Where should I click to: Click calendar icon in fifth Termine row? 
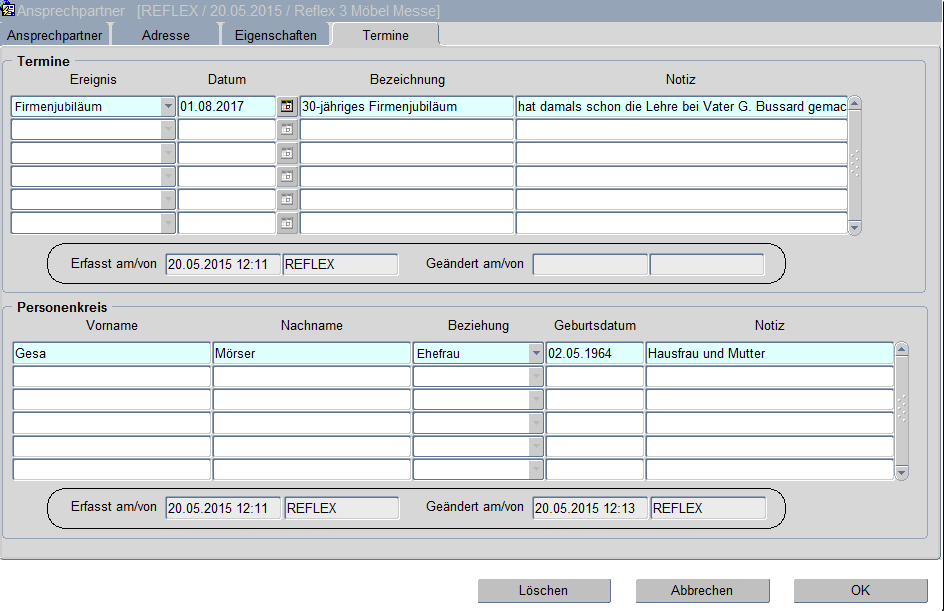[x=287, y=200]
